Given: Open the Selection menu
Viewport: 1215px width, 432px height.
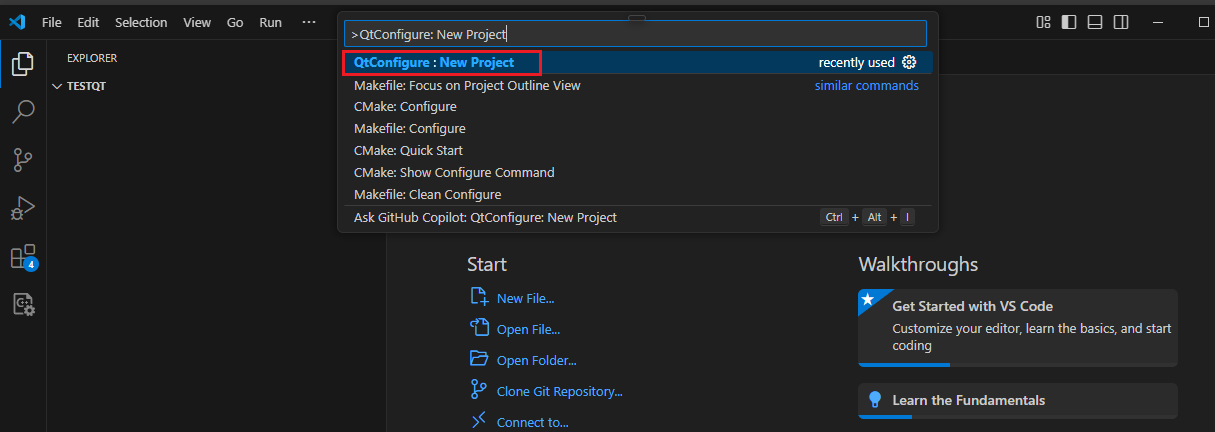Looking at the screenshot, I should click(141, 22).
